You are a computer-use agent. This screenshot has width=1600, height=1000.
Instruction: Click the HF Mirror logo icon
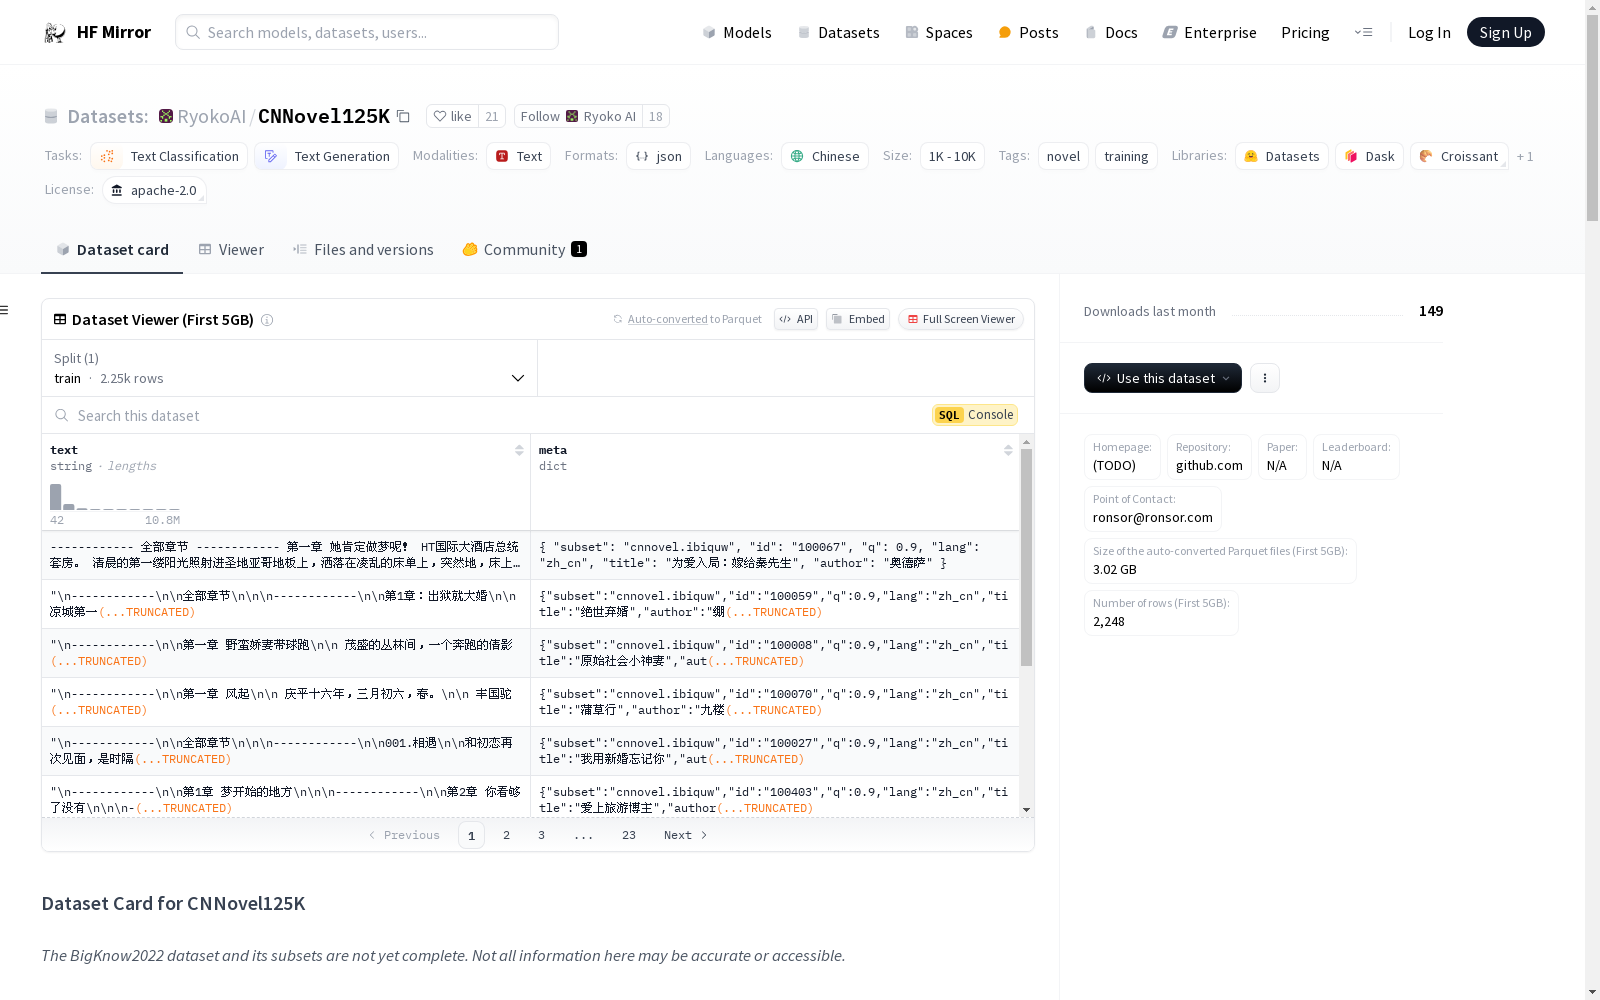click(x=55, y=32)
